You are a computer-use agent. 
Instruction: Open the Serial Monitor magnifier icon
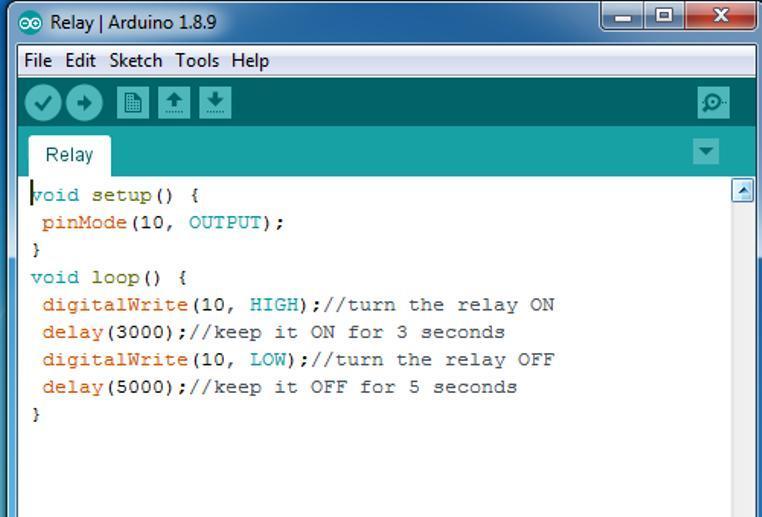click(x=713, y=103)
